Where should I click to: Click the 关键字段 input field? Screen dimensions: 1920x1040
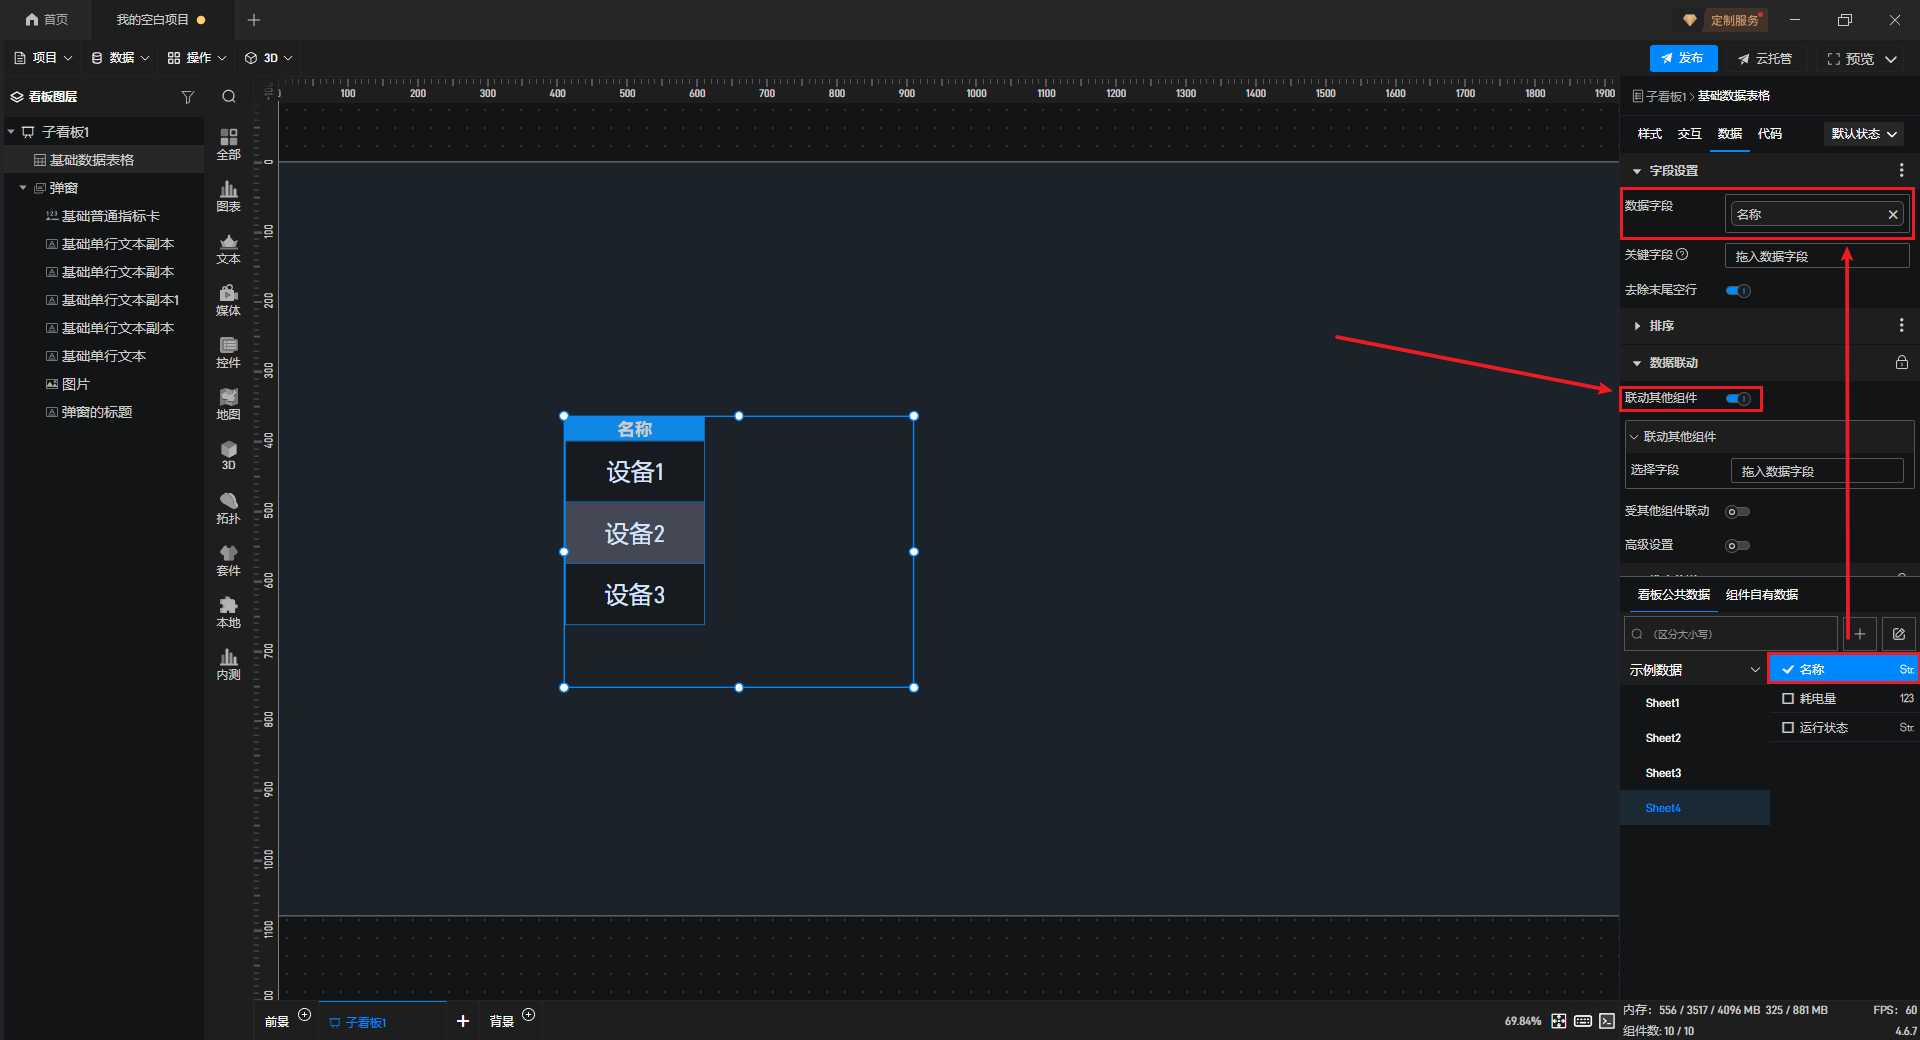click(x=1816, y=256)
